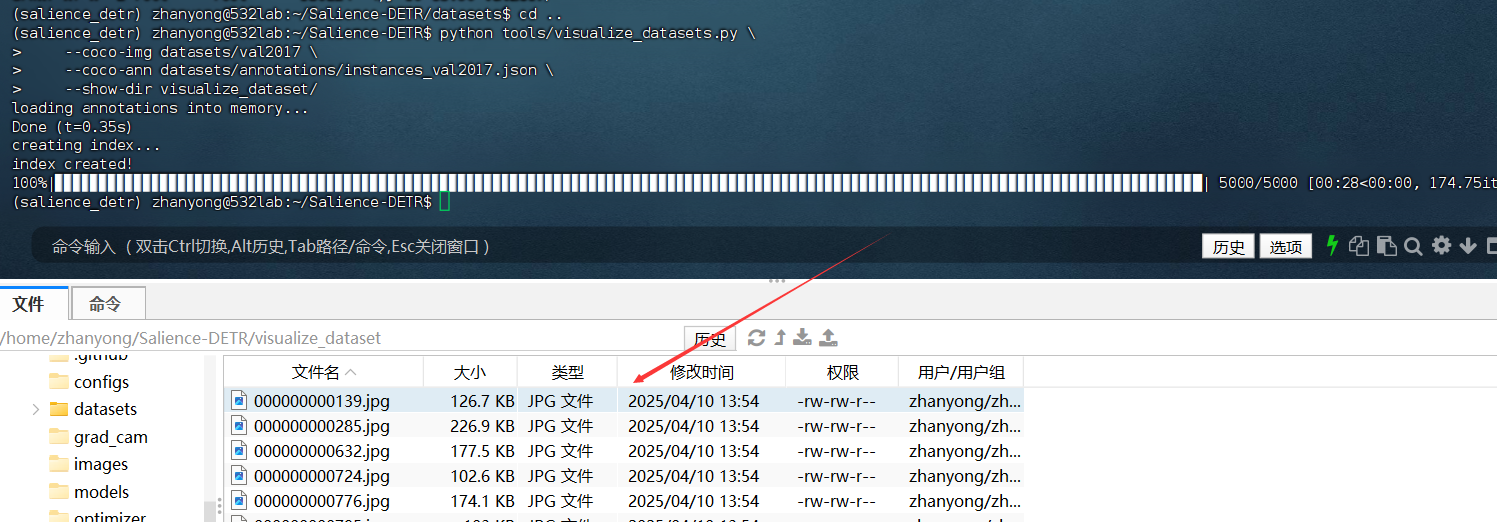
Task: Click the 历史 button next to the path field
Action: coord(710,339)
